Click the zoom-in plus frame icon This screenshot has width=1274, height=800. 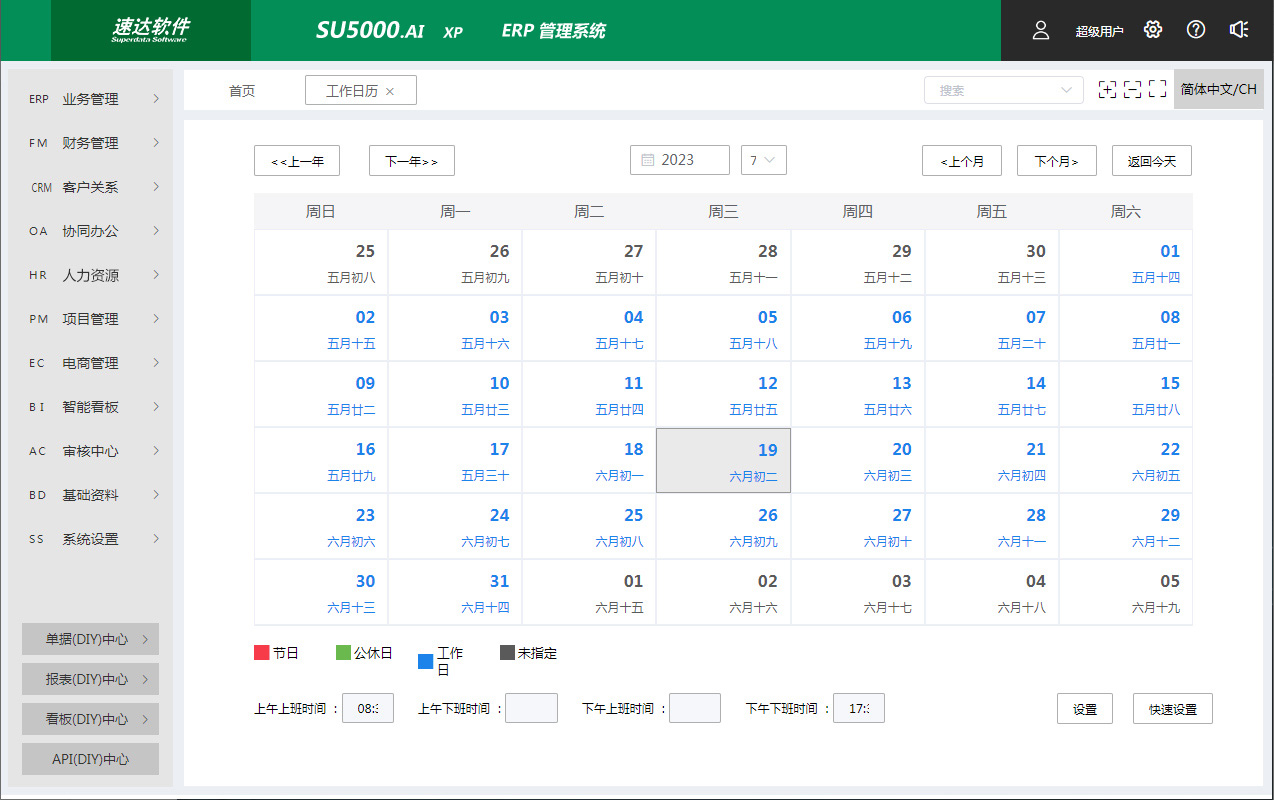(1107, 90)
